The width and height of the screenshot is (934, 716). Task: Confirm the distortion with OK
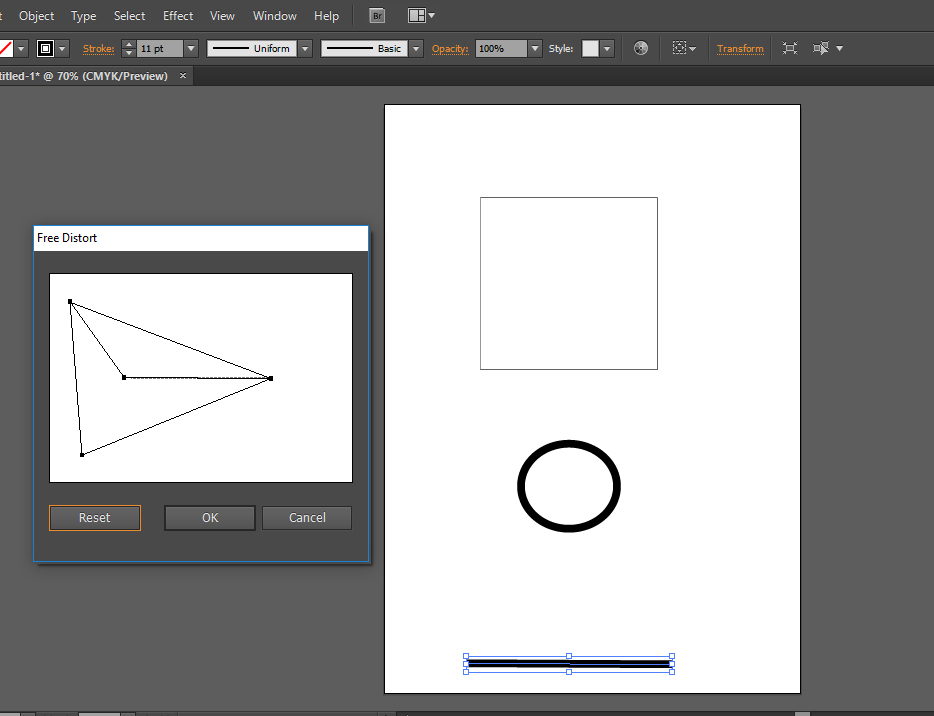209,518
